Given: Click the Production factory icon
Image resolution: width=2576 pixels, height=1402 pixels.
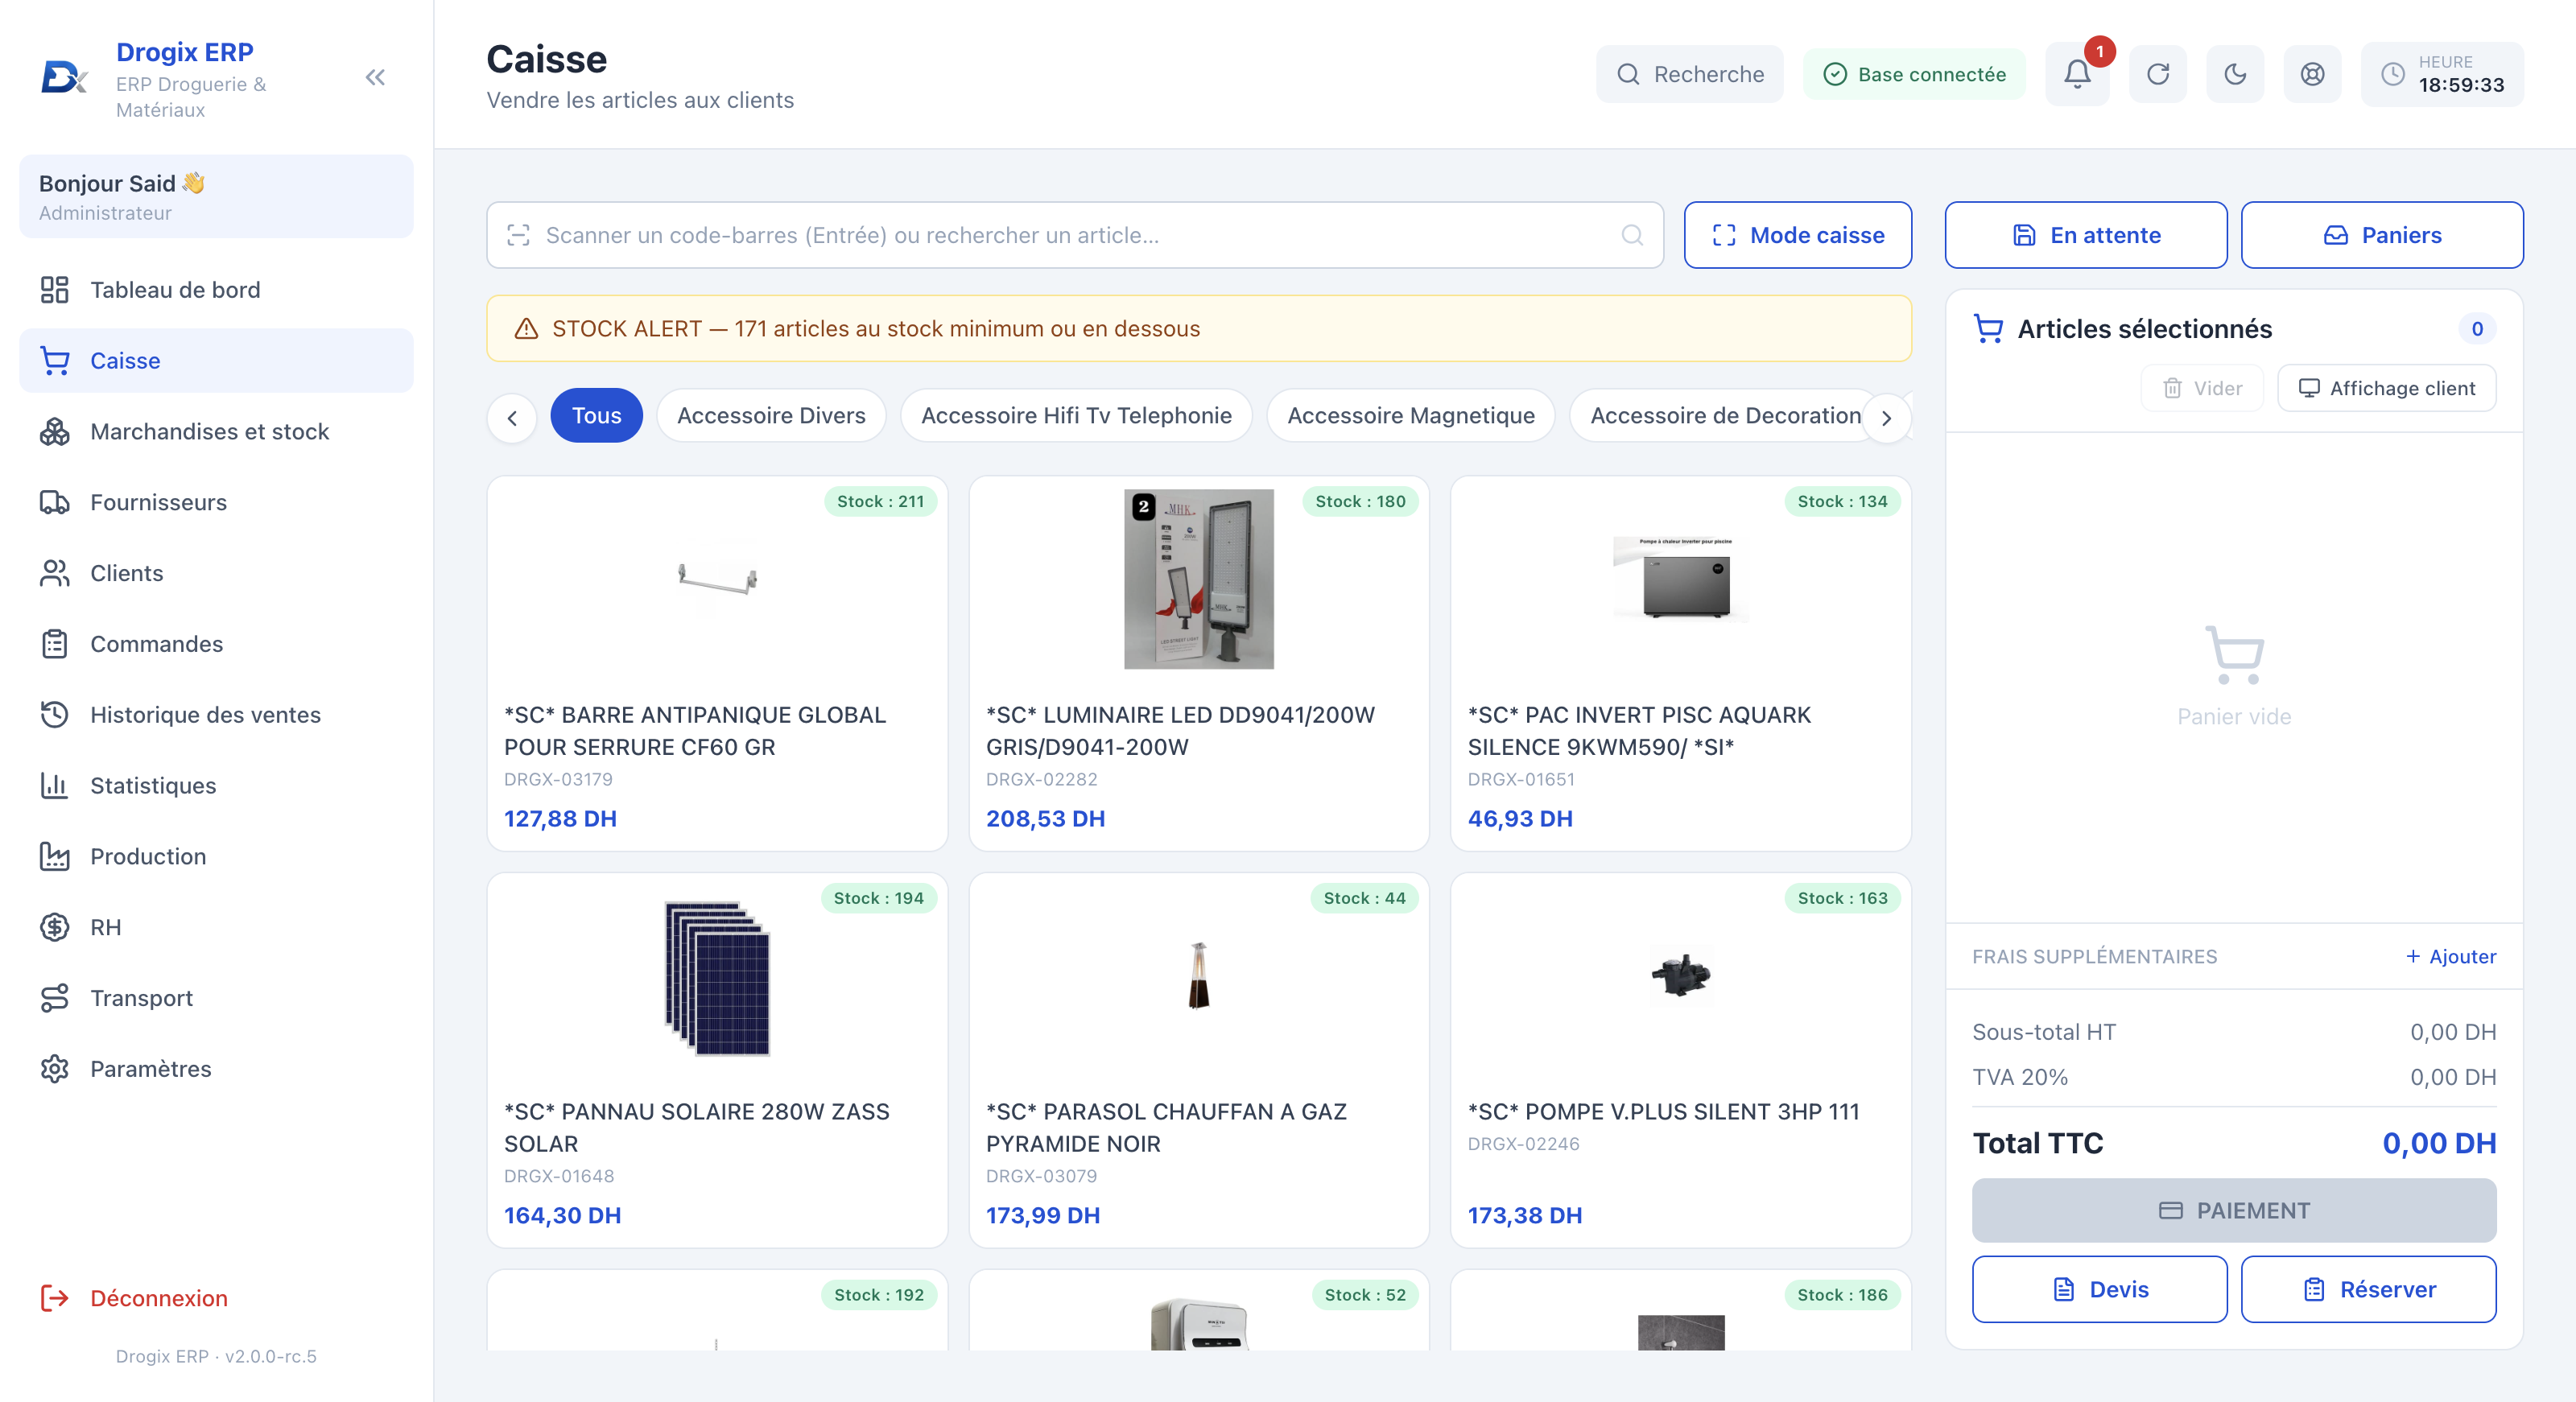Looking at the screenshot, I should coord(54,856).
